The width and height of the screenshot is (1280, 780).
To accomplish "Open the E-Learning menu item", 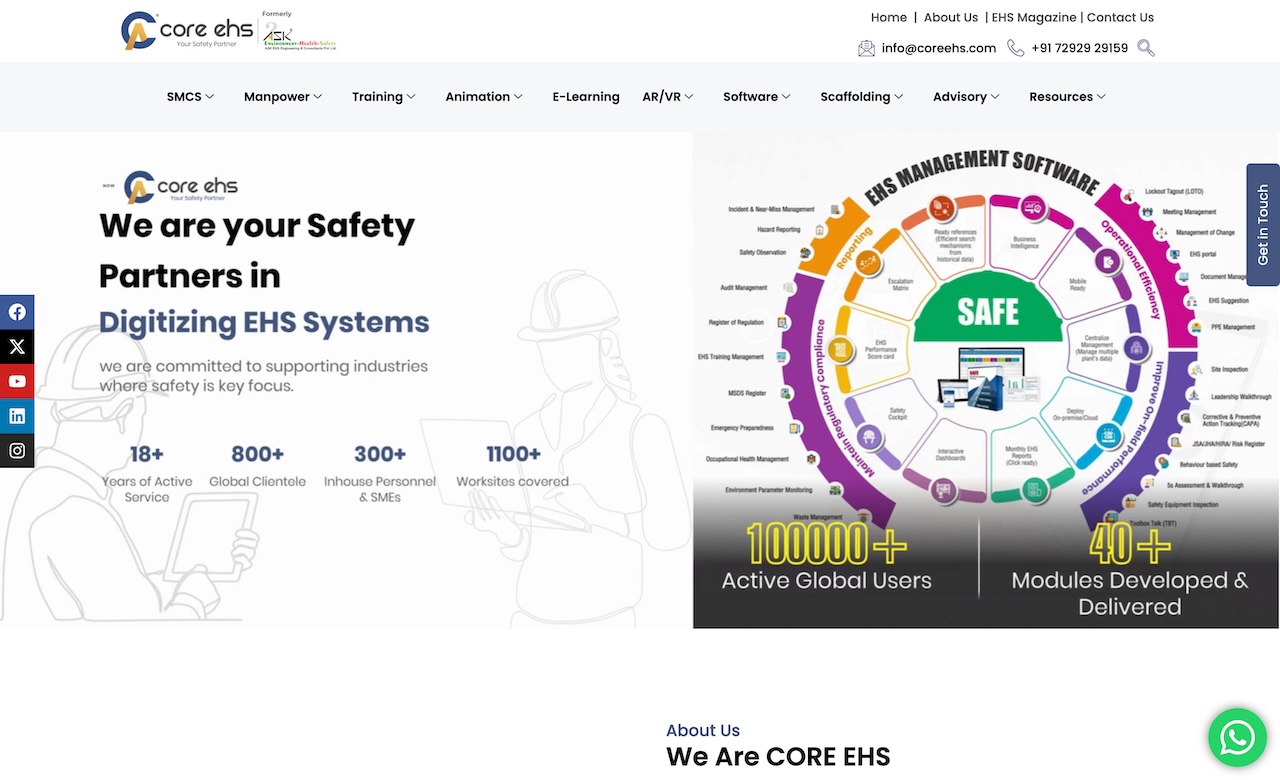I will coord(586,97).
